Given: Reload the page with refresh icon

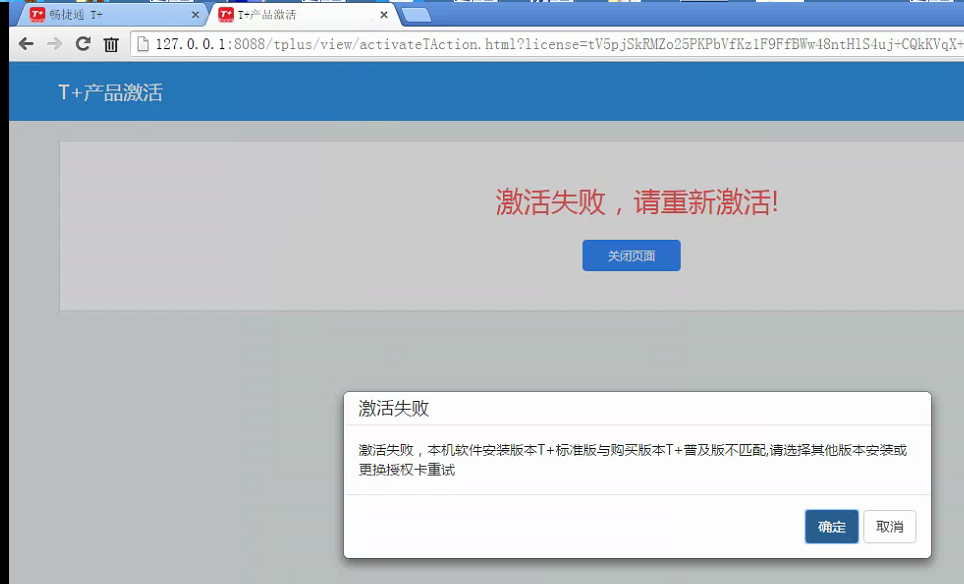Looking at the screenshot, I should (82, 44).
